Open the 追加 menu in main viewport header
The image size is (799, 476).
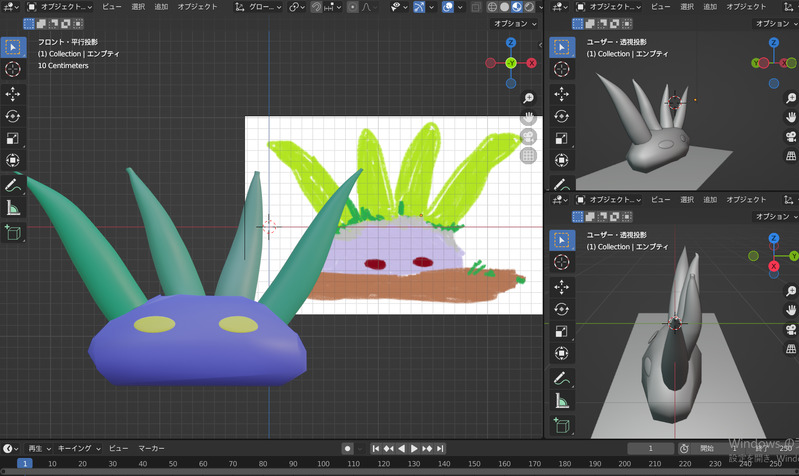160,7
